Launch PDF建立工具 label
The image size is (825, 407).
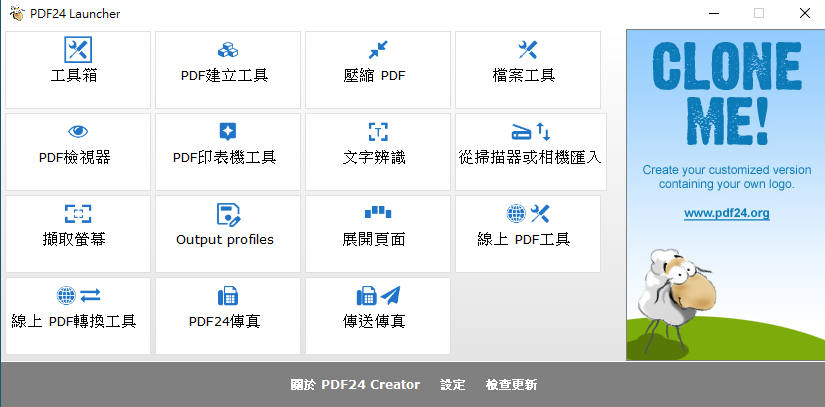[x=225, y=76]
